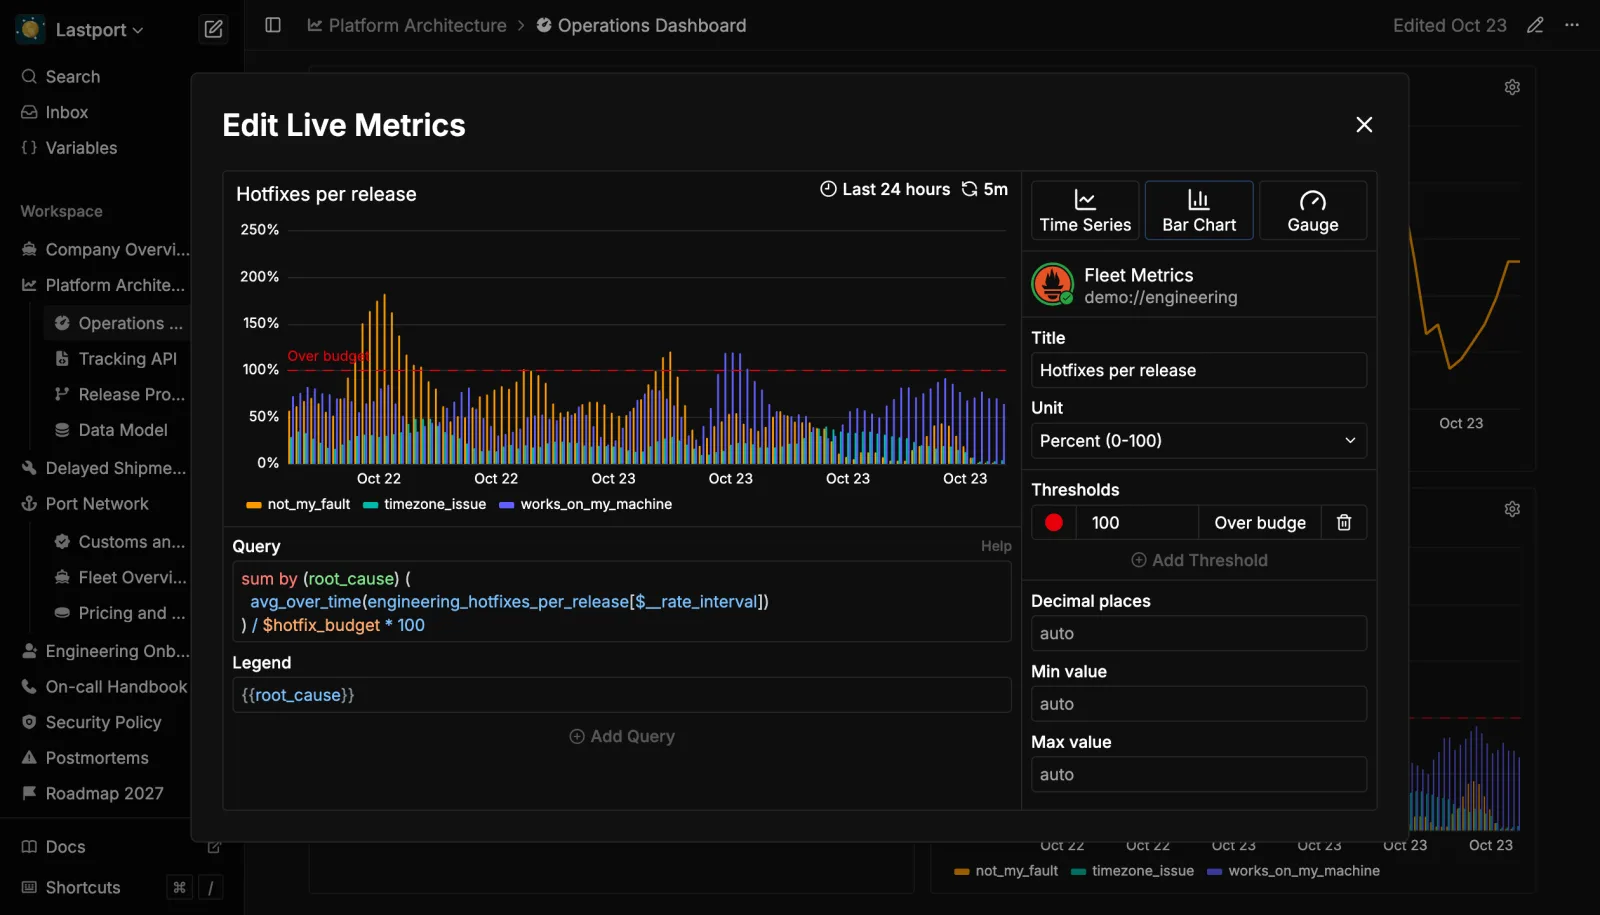The width and height of the screenshot is (1600, 915).
Task: Click Add Query
Action: [x=622, y=736]
